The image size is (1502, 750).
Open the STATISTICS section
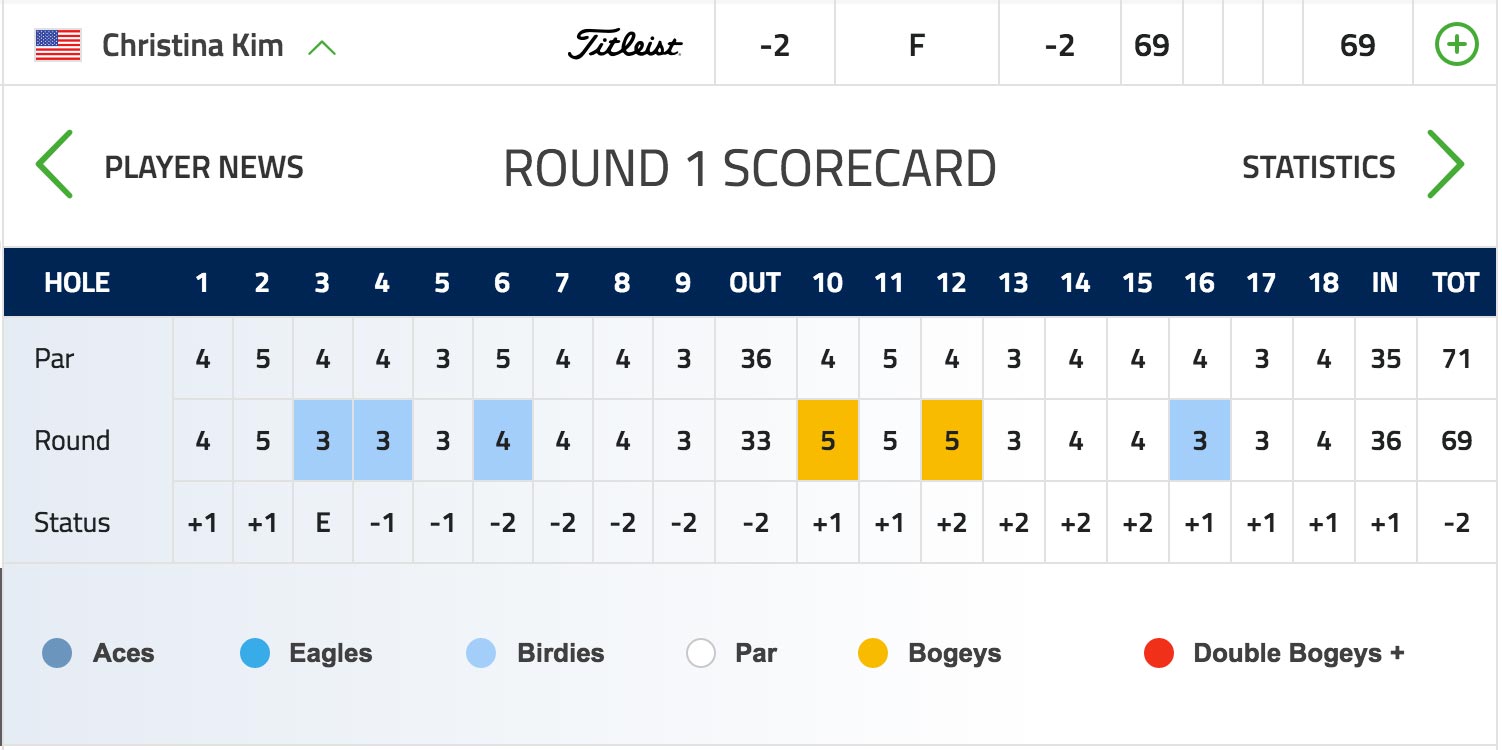pos(1318,167)
